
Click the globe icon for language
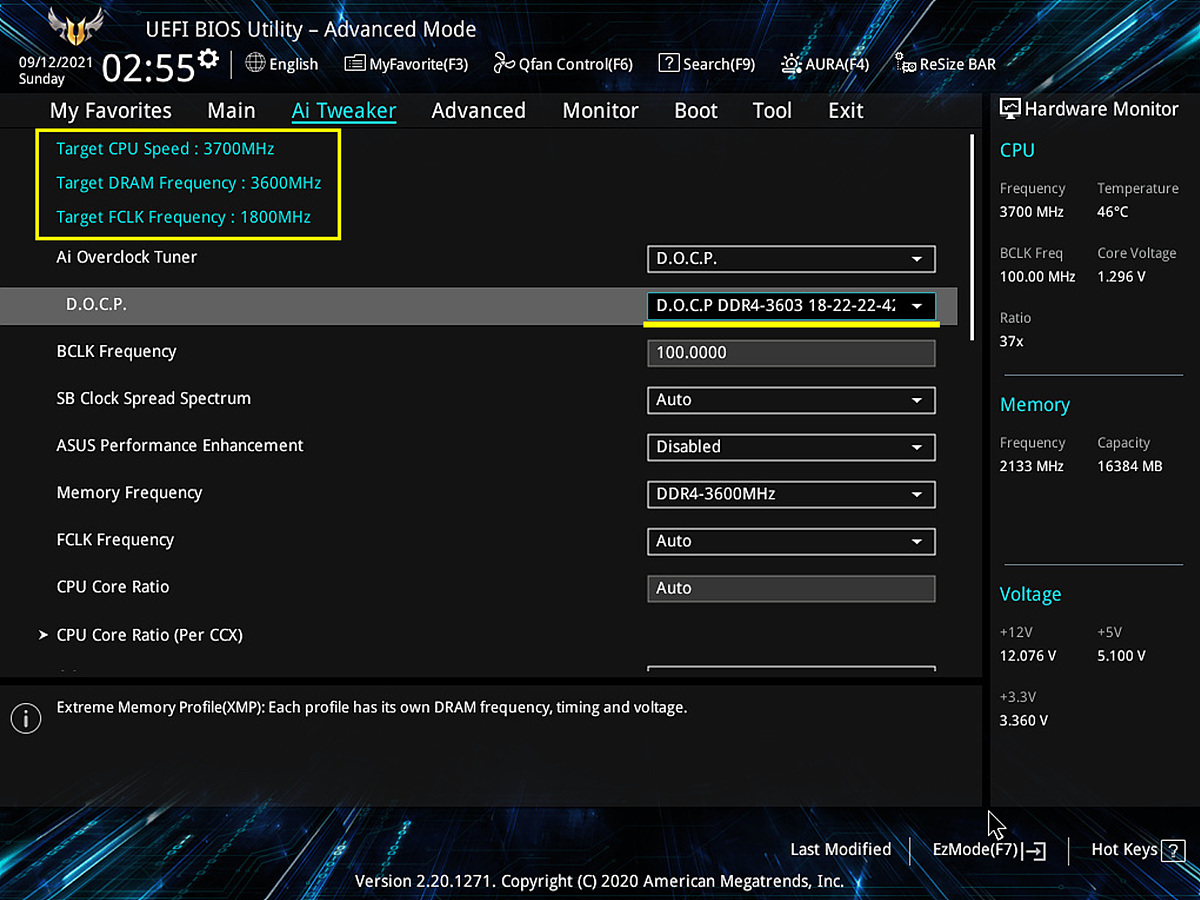[255, 63]
